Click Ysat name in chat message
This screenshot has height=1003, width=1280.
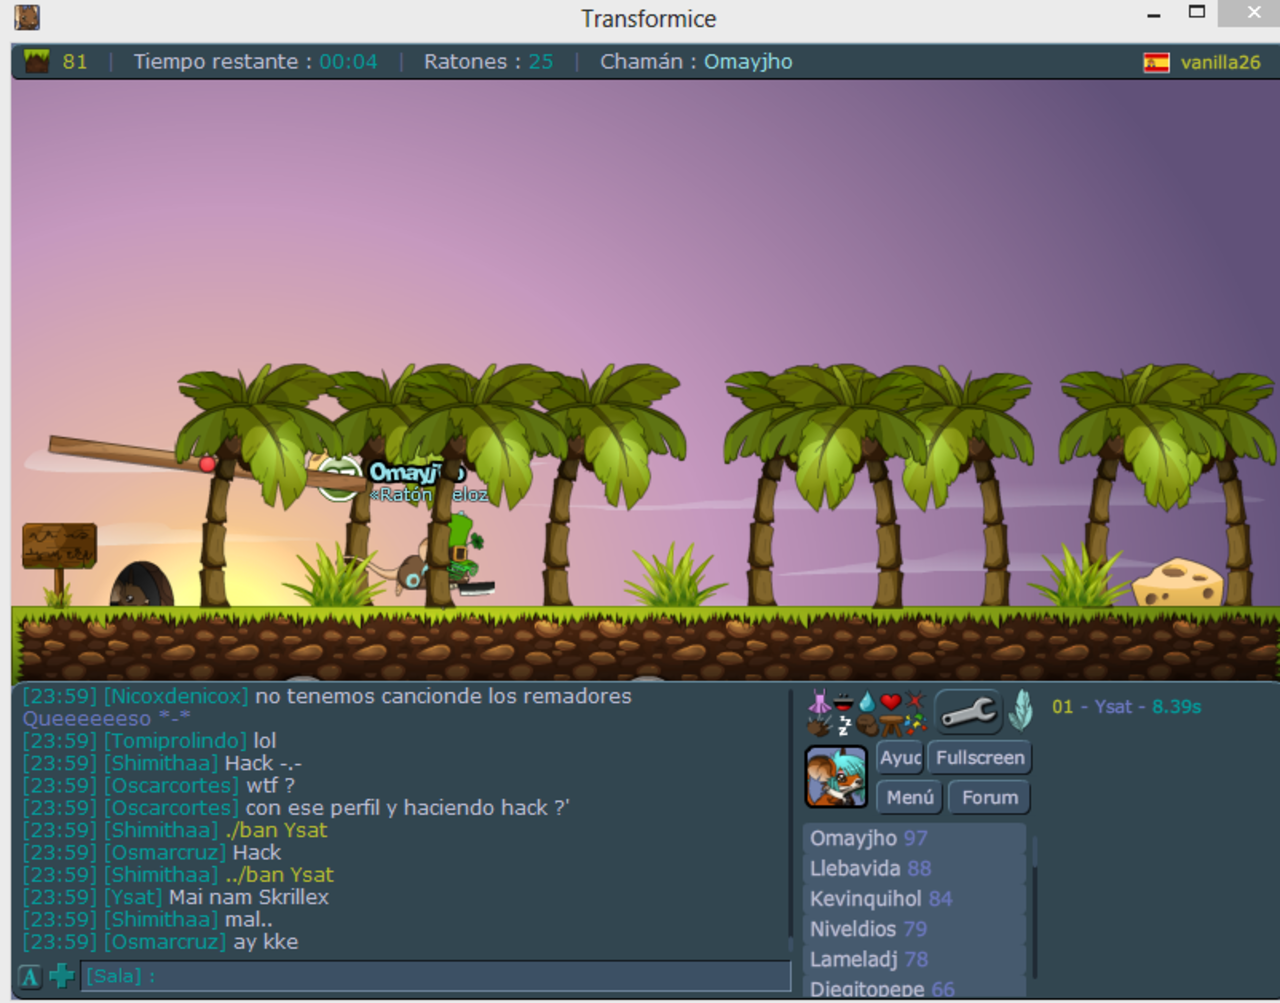[133, 897]
